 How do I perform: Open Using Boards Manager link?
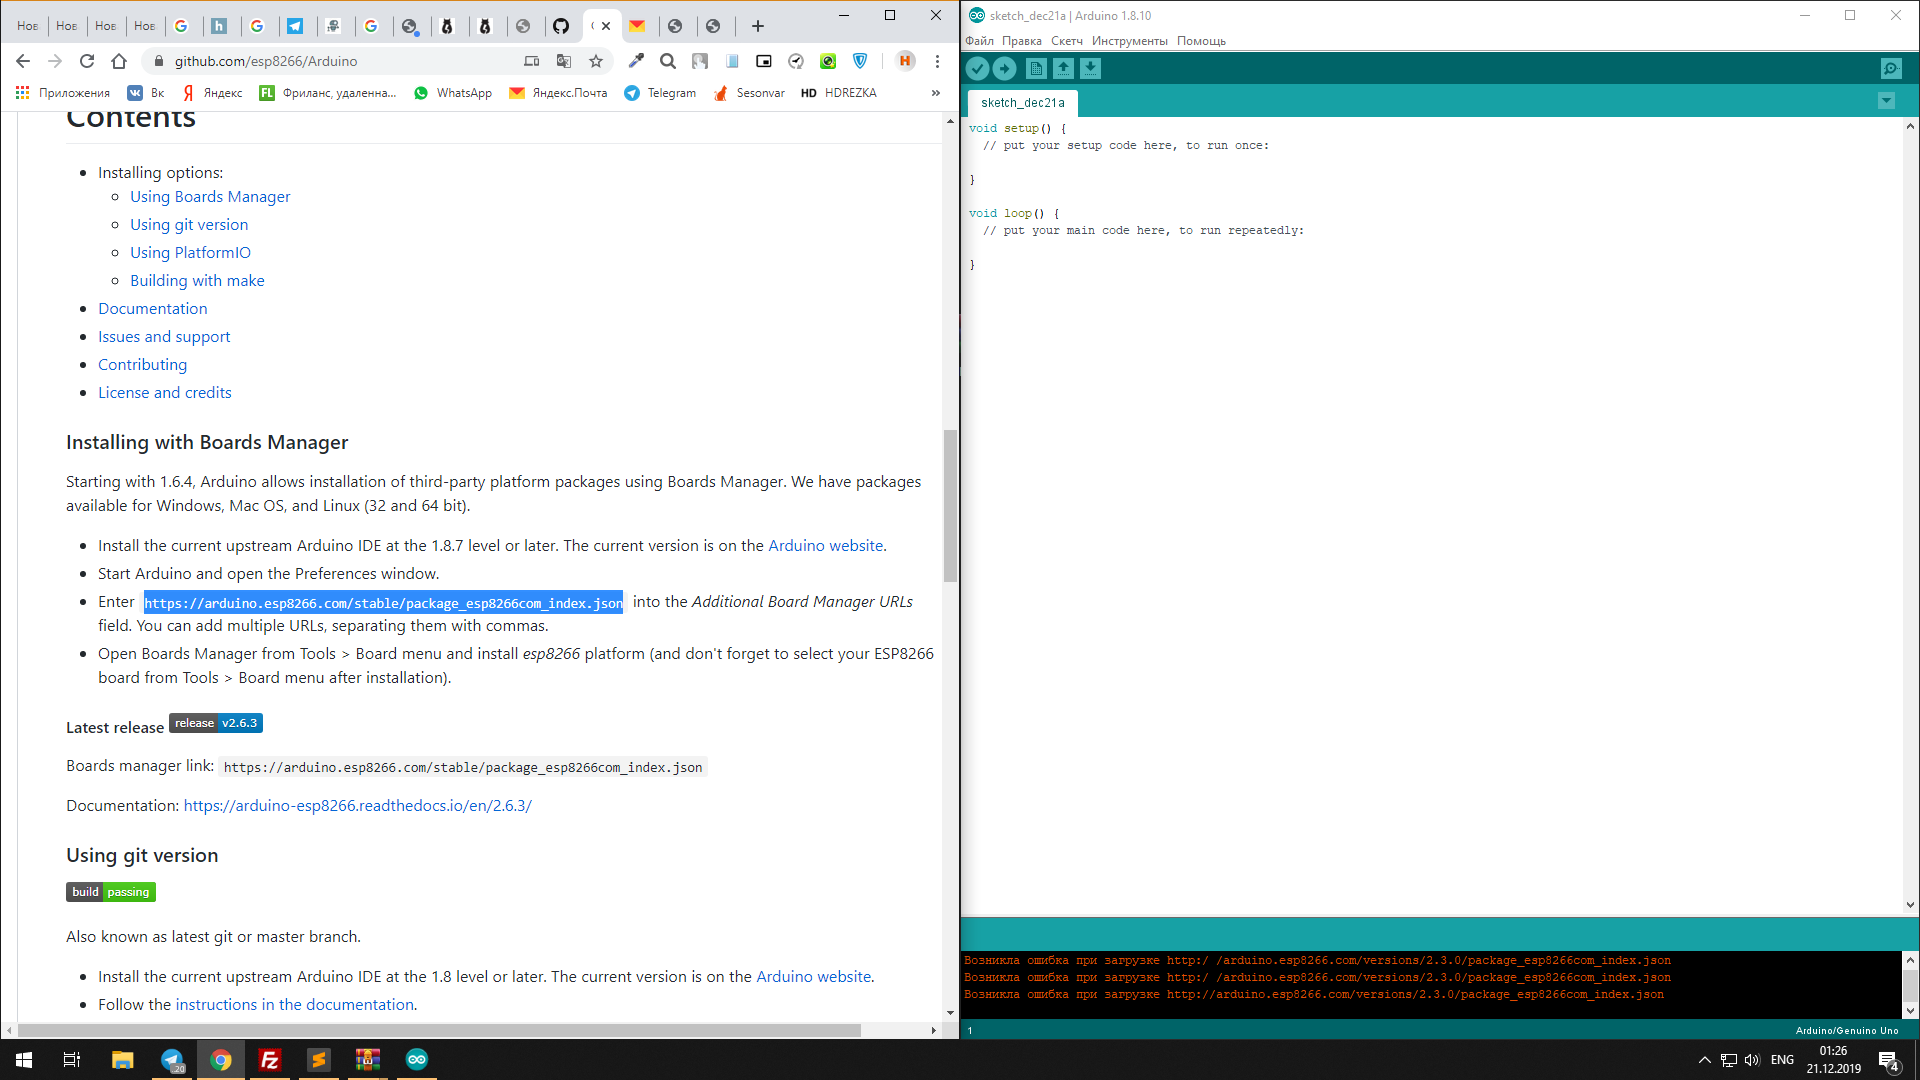point(210,197)
